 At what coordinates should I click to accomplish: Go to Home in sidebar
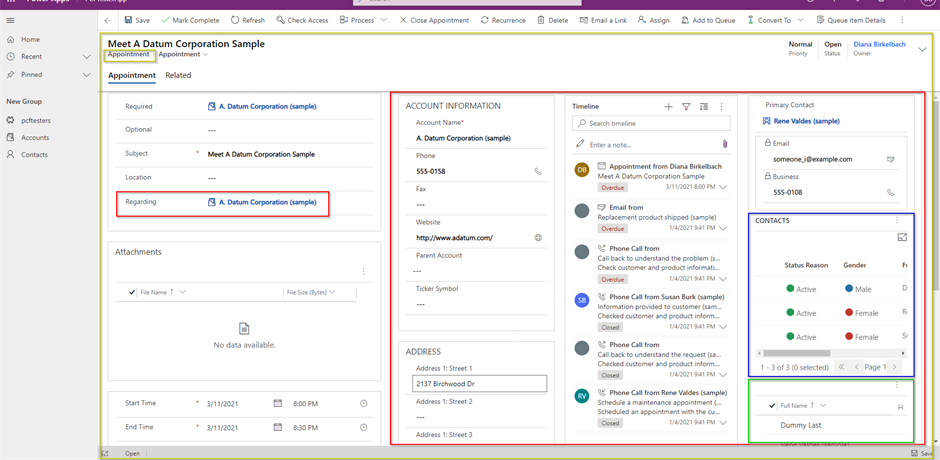tap(30, 39)
